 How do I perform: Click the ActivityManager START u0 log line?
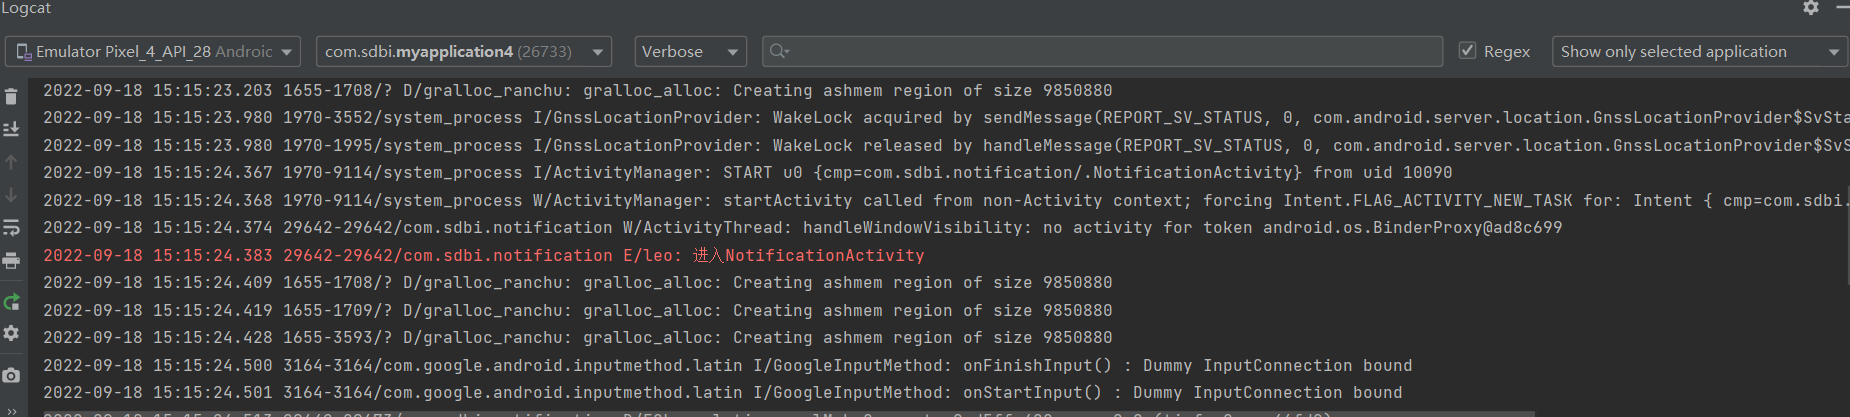[747, 173]
